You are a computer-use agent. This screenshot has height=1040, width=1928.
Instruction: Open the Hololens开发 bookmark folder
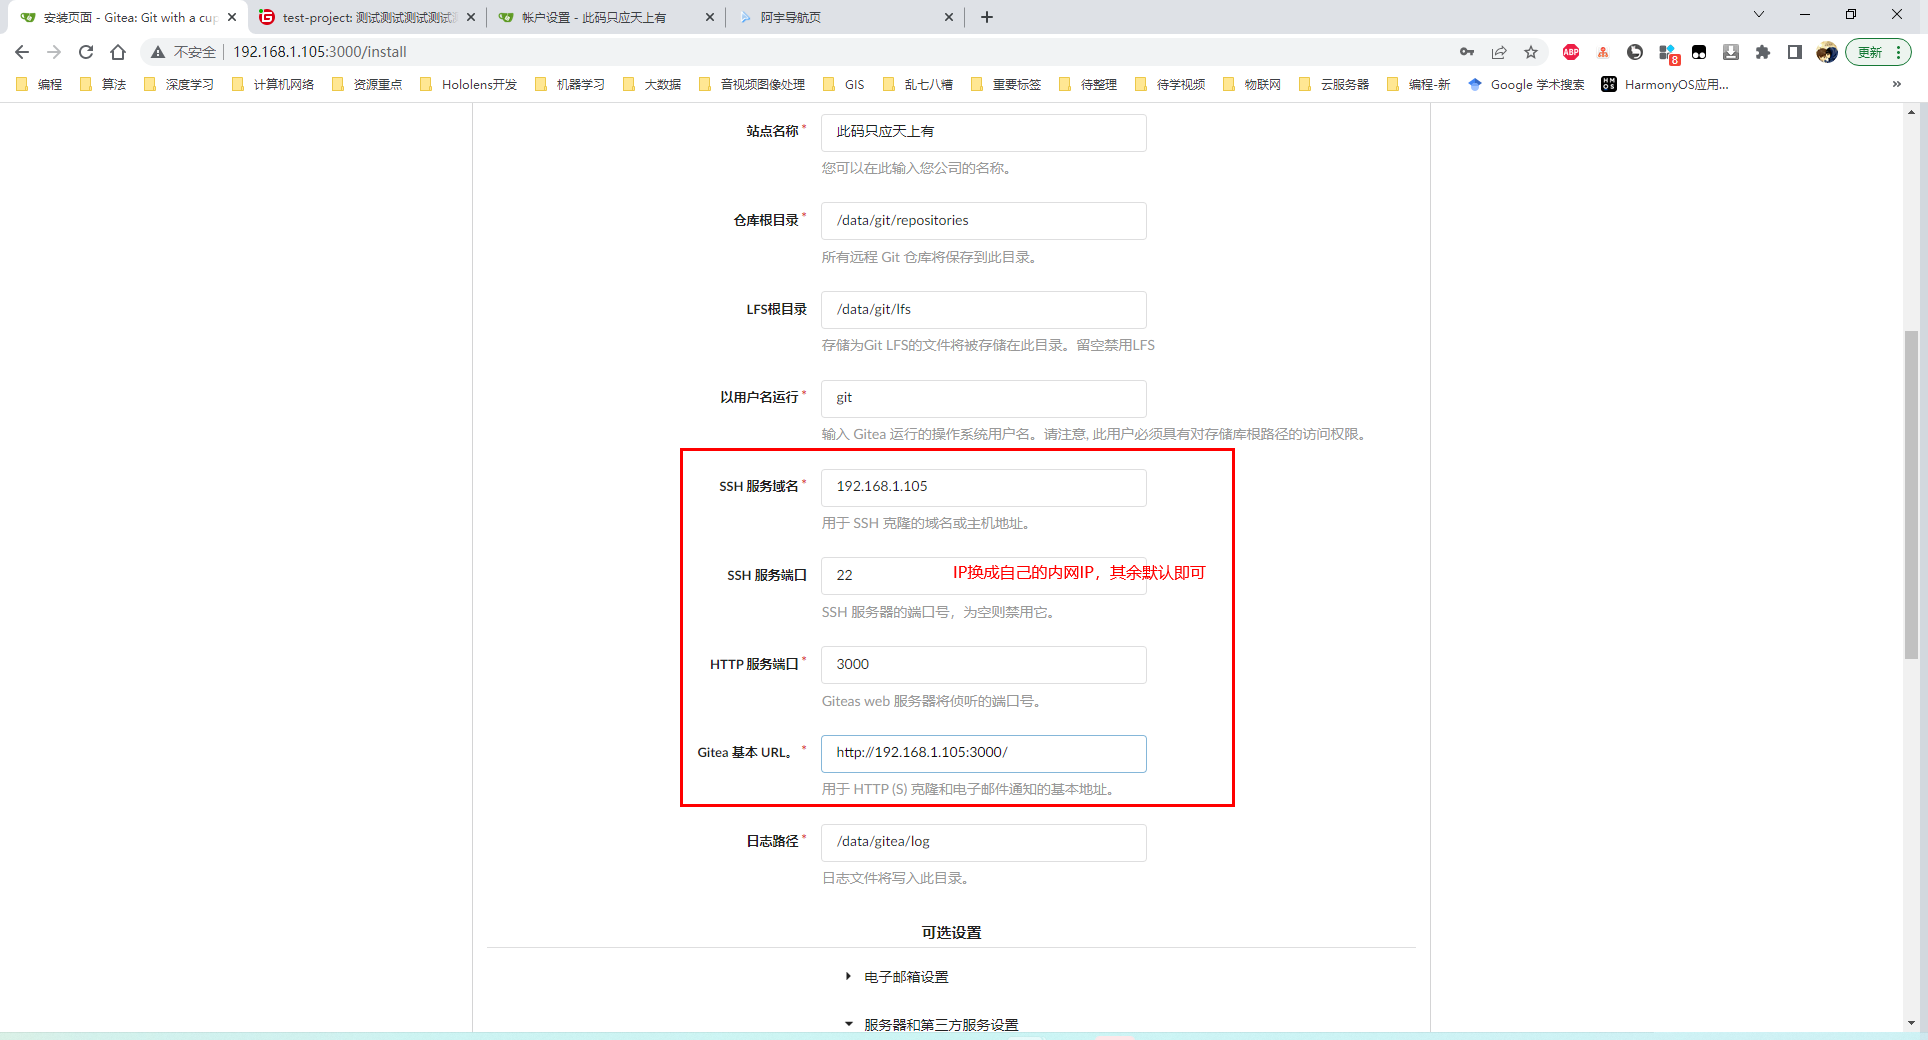pos(468,84)
